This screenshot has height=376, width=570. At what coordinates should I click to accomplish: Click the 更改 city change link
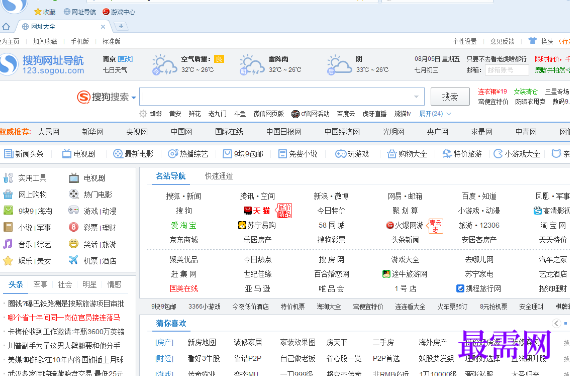tap(125, 59)
